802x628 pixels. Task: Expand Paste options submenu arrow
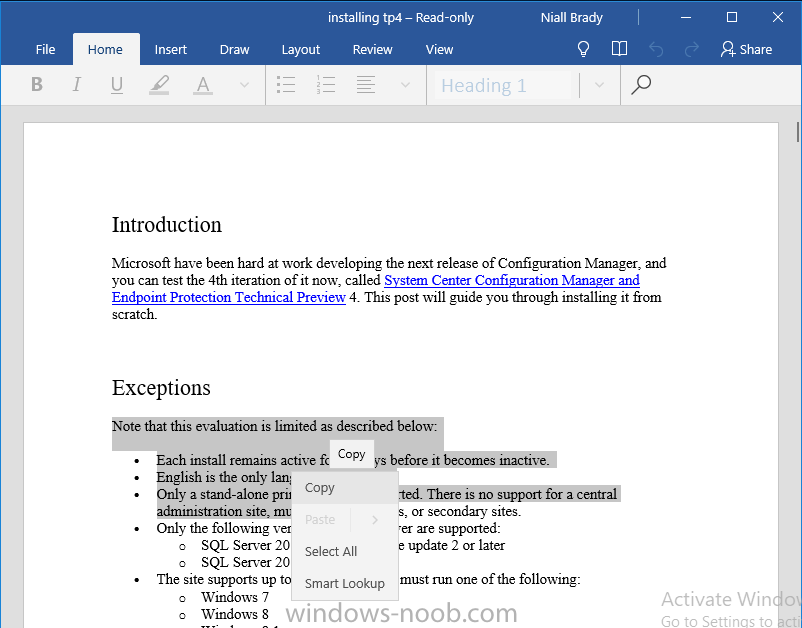tap(375, 520)
